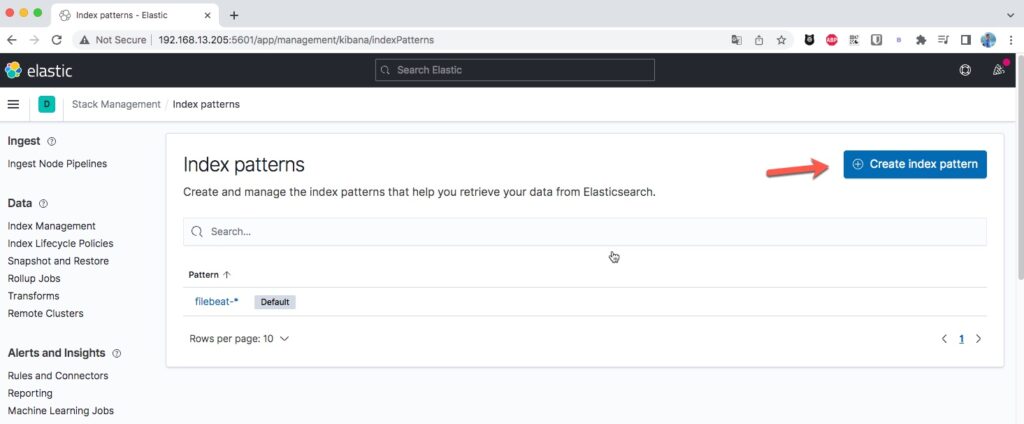Click the Not Secure warning icon
Viewport: 1024px width, 424px height.
[x=84, y=40]
